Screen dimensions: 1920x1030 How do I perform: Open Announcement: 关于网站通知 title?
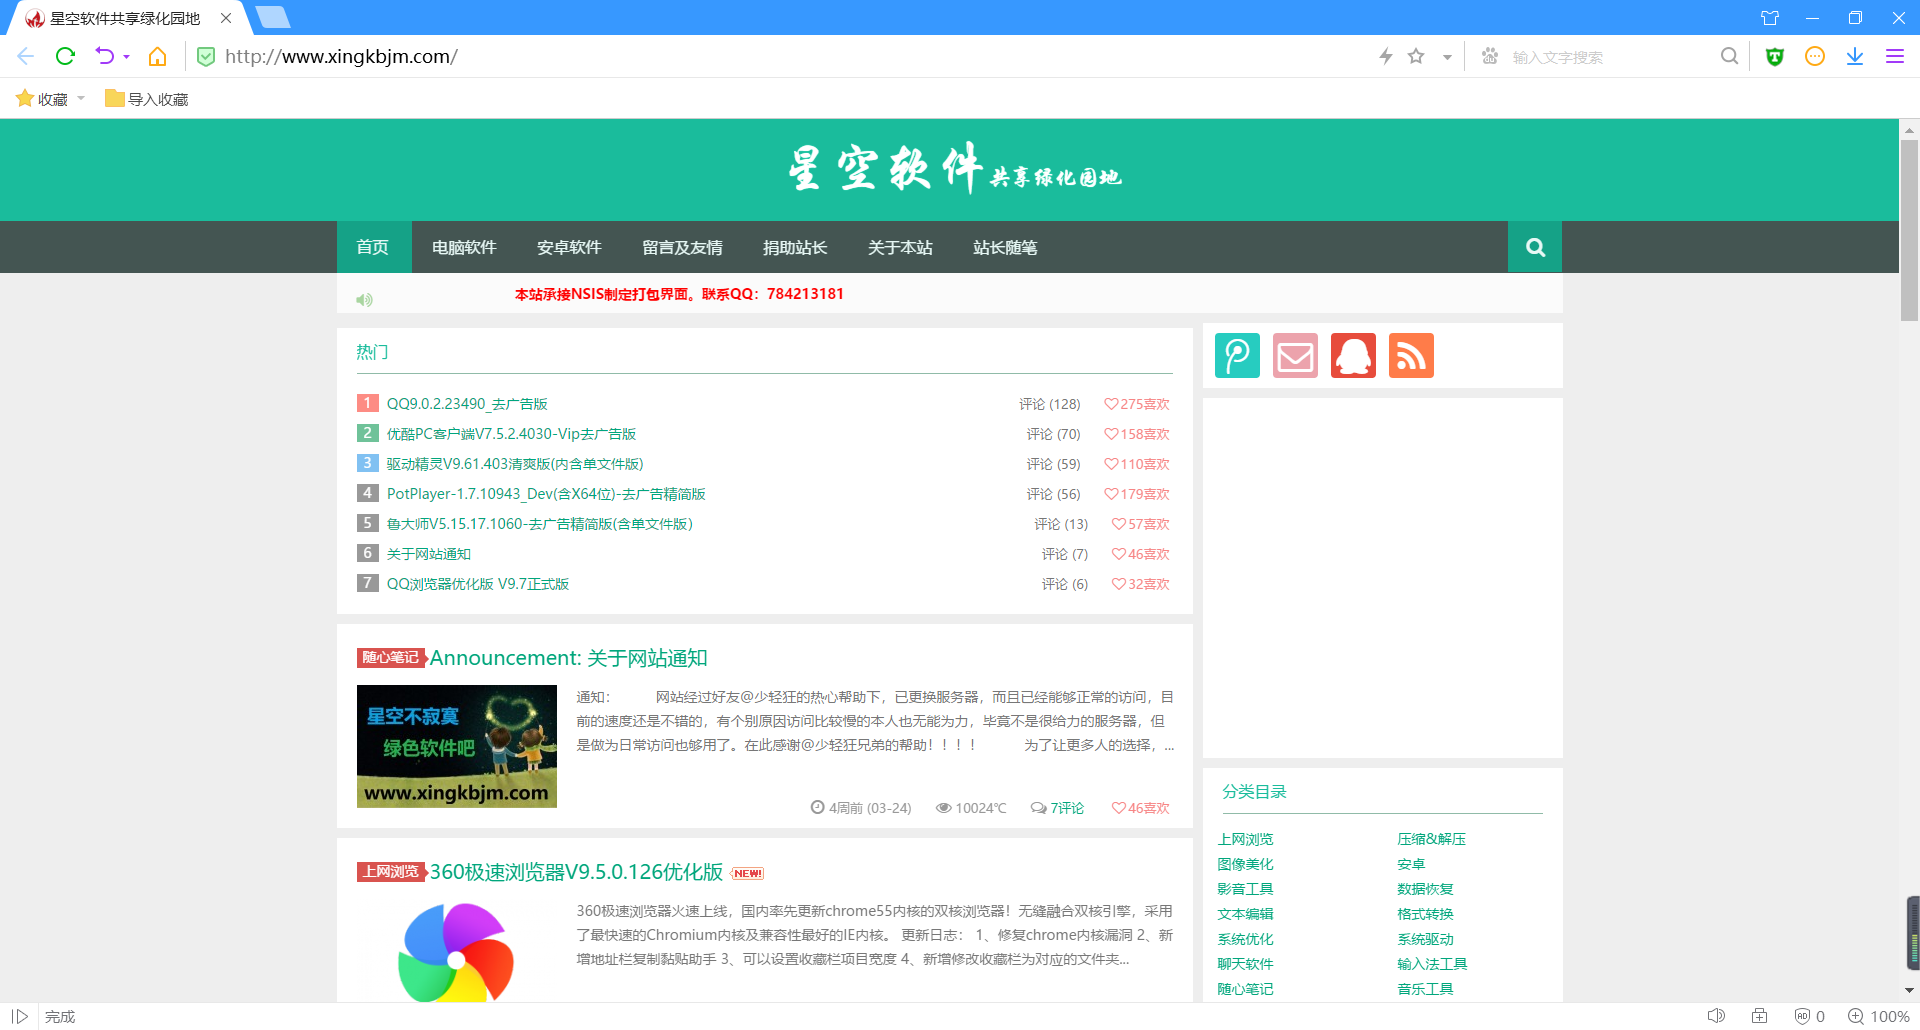(568, 658)
